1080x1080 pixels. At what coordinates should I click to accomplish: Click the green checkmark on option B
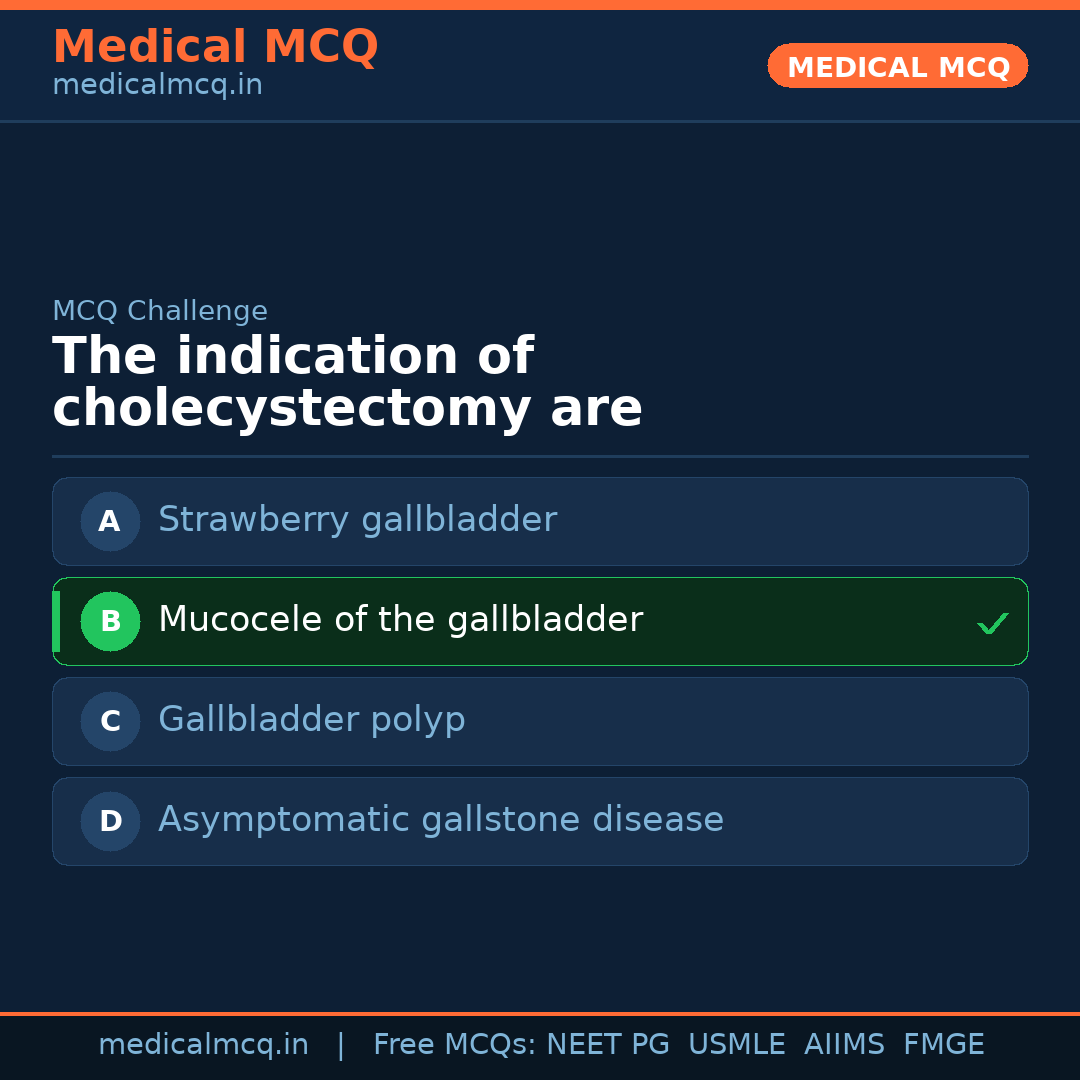[992, 624]
